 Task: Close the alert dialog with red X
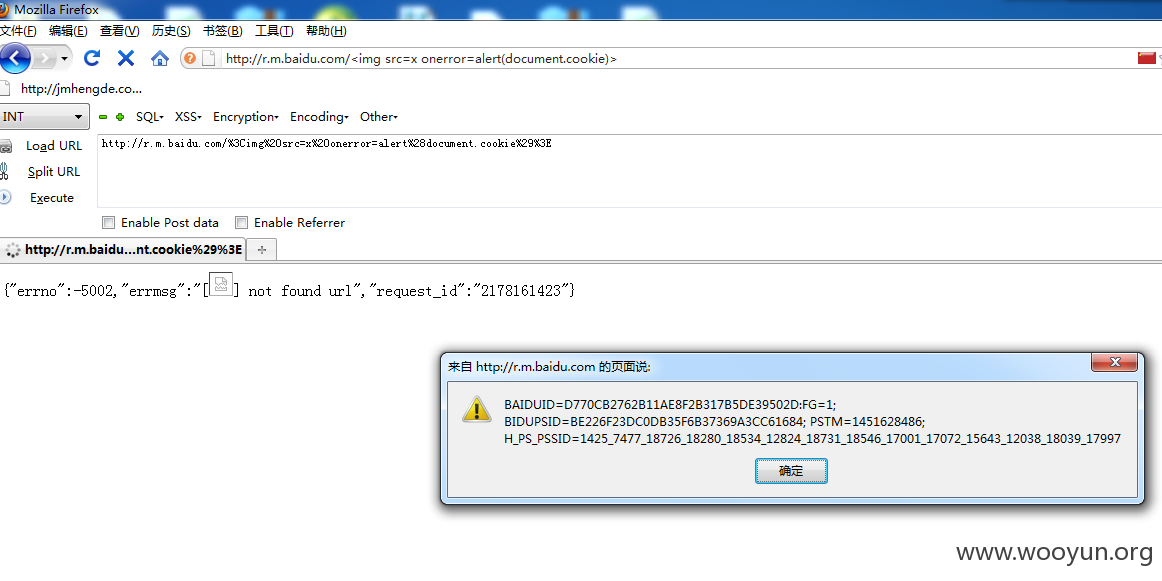1114,362
